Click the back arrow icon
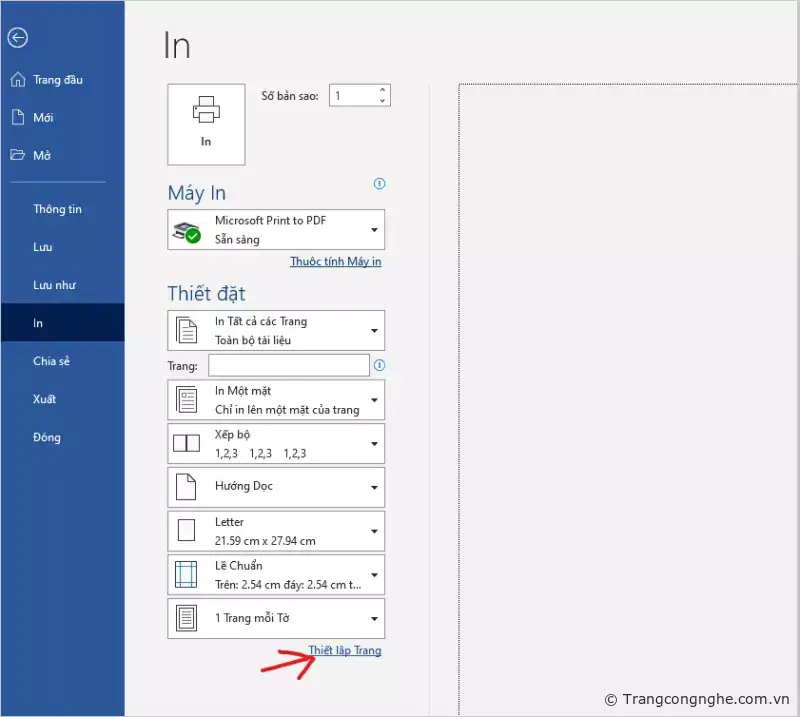This screenshot has width=800, height=717. point(17,38)
